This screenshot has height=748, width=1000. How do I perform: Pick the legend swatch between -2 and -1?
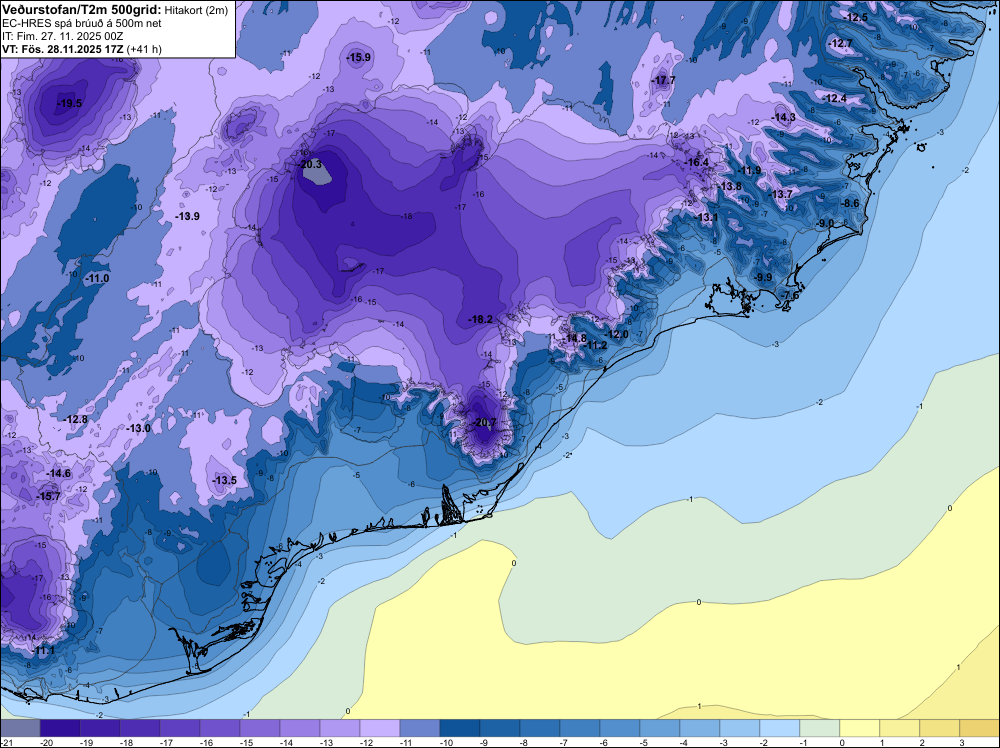click(779, 728)
